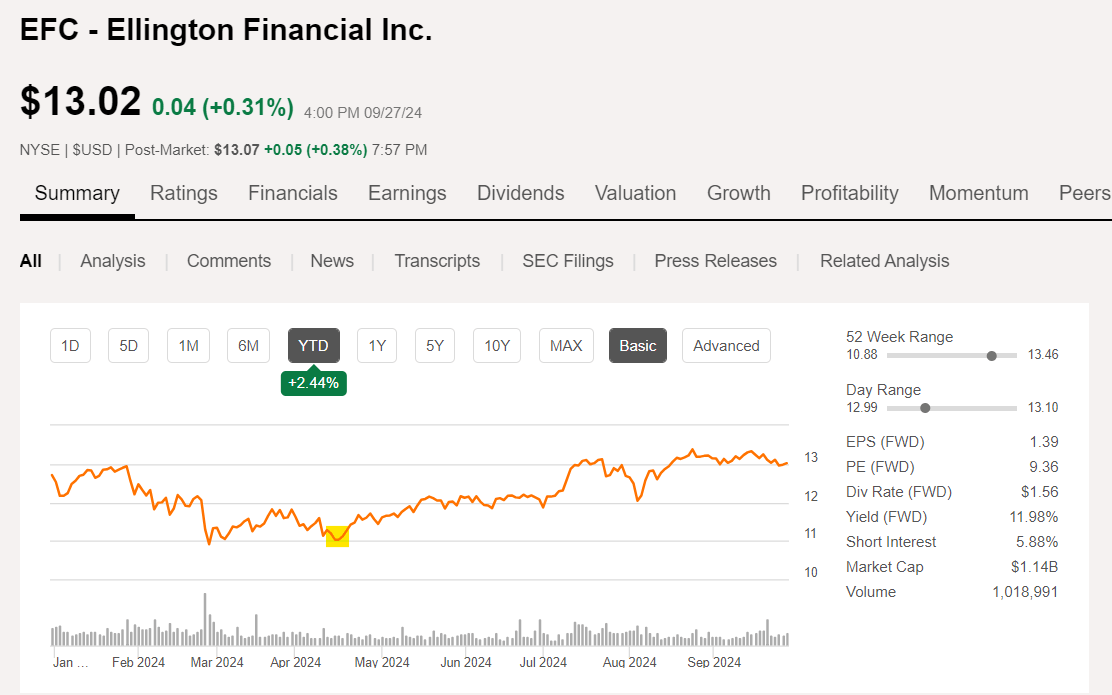Image resolution: width=1112 pixels, height=695 pixels.
Task: Open the Valuation tab
Action: 636,193
